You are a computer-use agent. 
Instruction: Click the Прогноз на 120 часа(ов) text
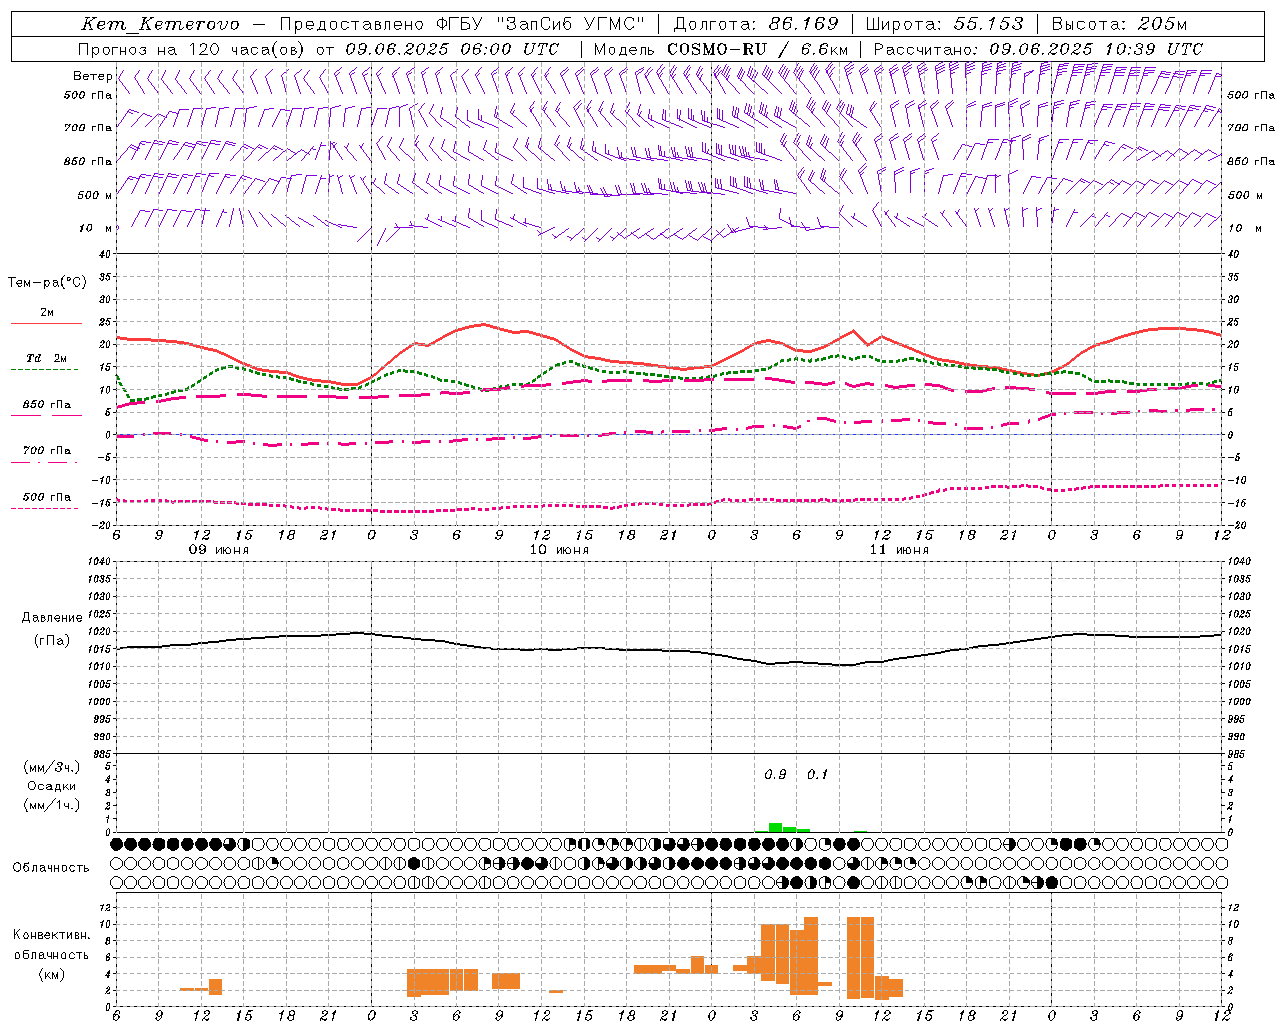click(x=193, y=49)
